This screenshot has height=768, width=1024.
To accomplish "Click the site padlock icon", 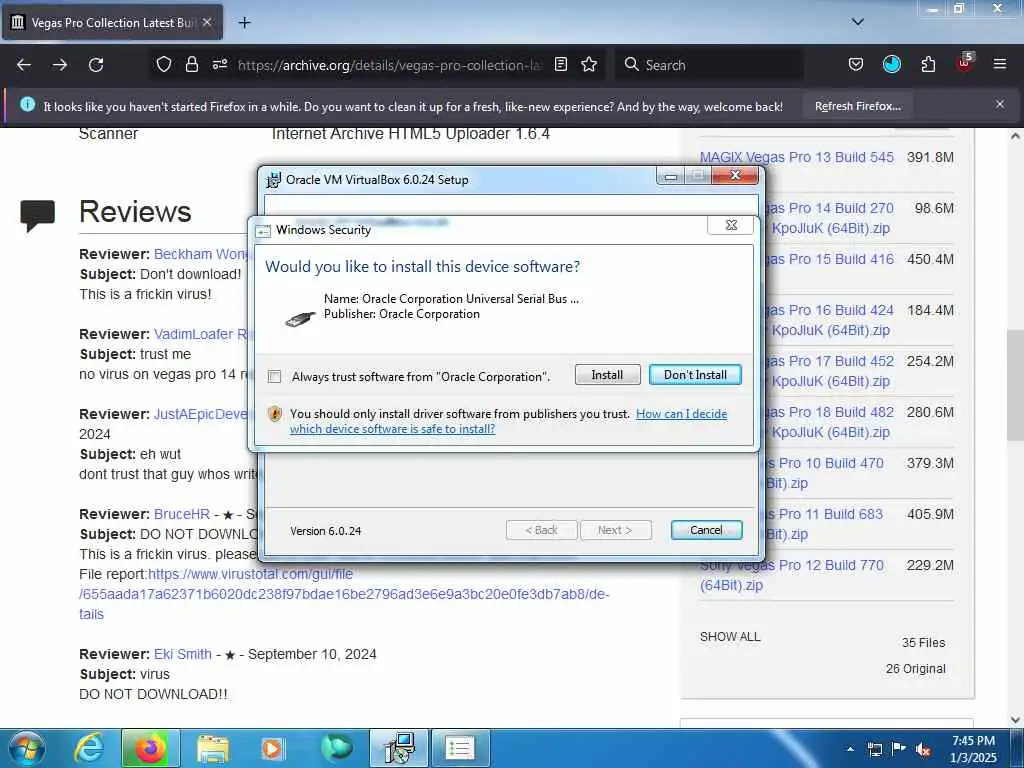I will (x=191, y=65).
